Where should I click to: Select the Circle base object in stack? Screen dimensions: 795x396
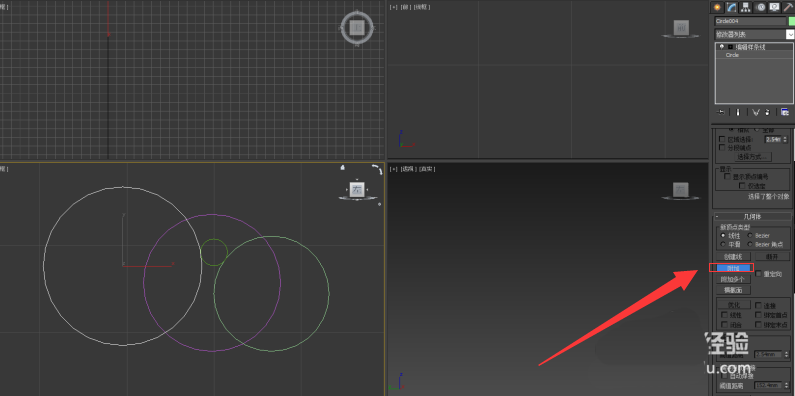point(732,55)
